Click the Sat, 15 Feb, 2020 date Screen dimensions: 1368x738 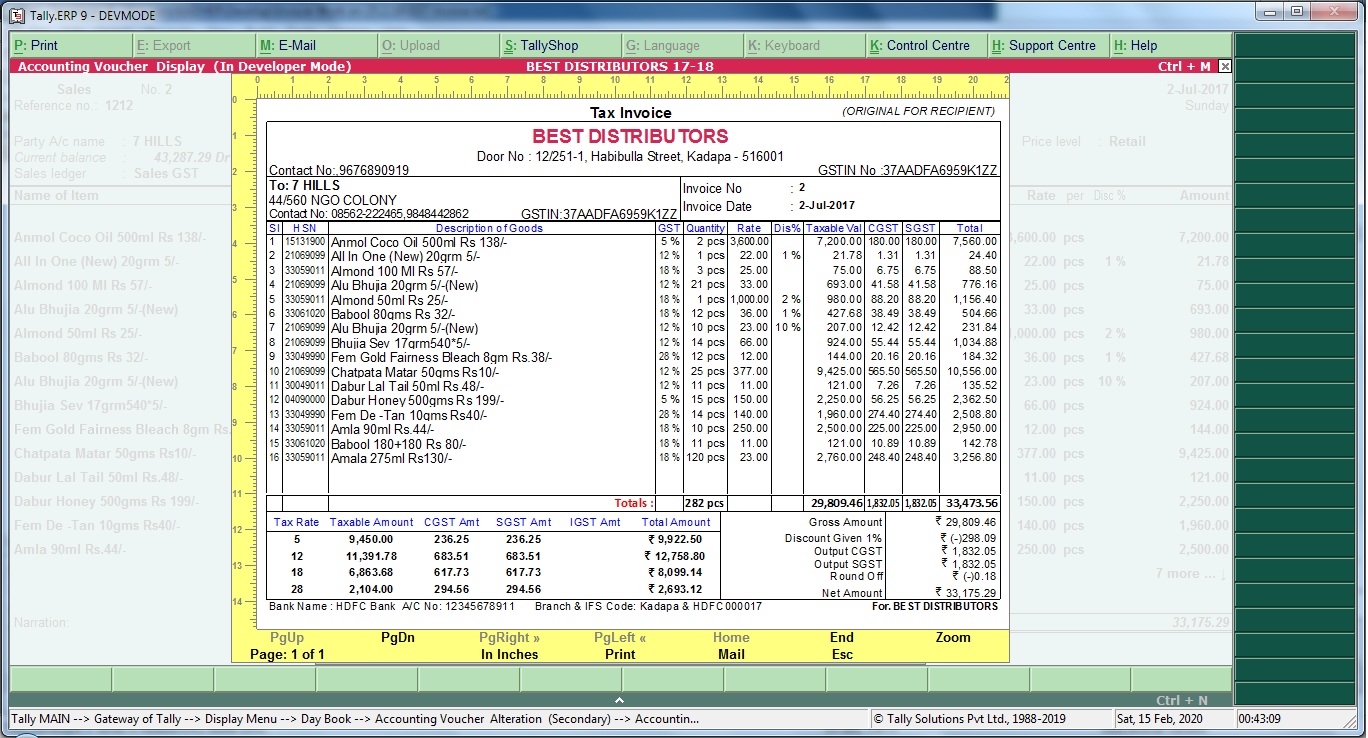pos(1162,719)
